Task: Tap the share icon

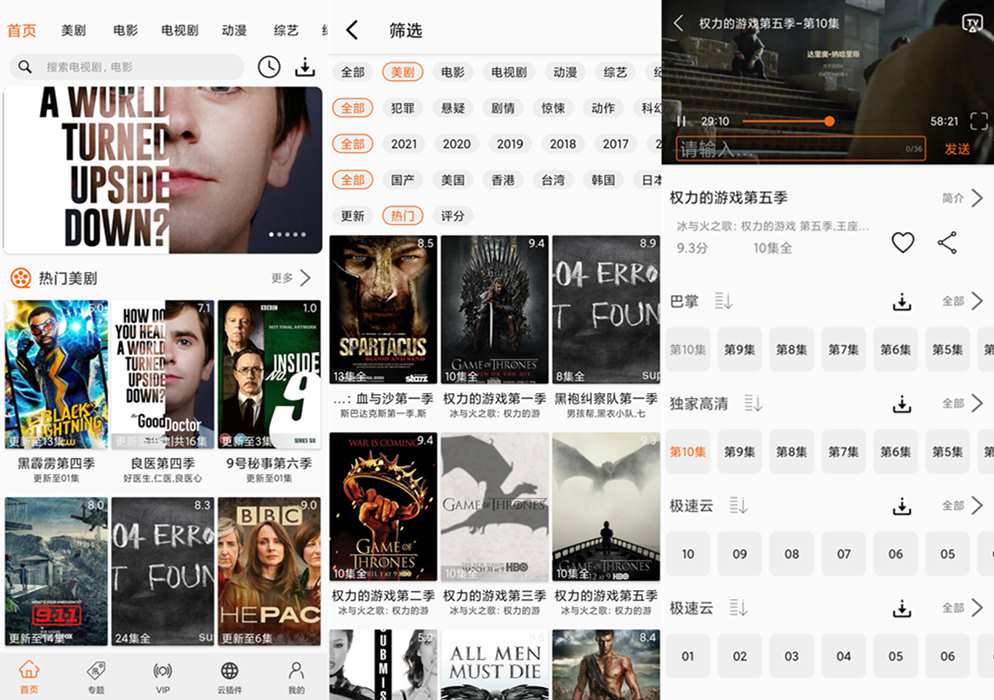Action: coord(947,242)
